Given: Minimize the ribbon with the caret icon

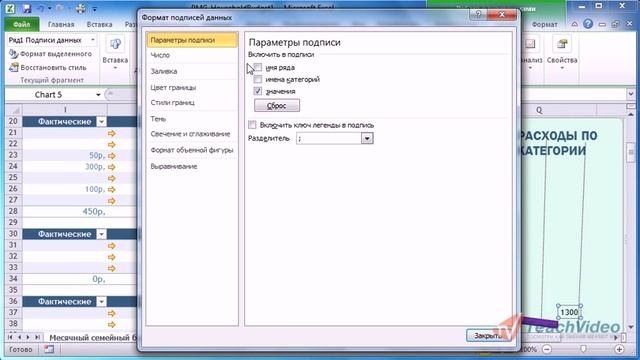Looking at the screenshot, I should coord(574,24).
